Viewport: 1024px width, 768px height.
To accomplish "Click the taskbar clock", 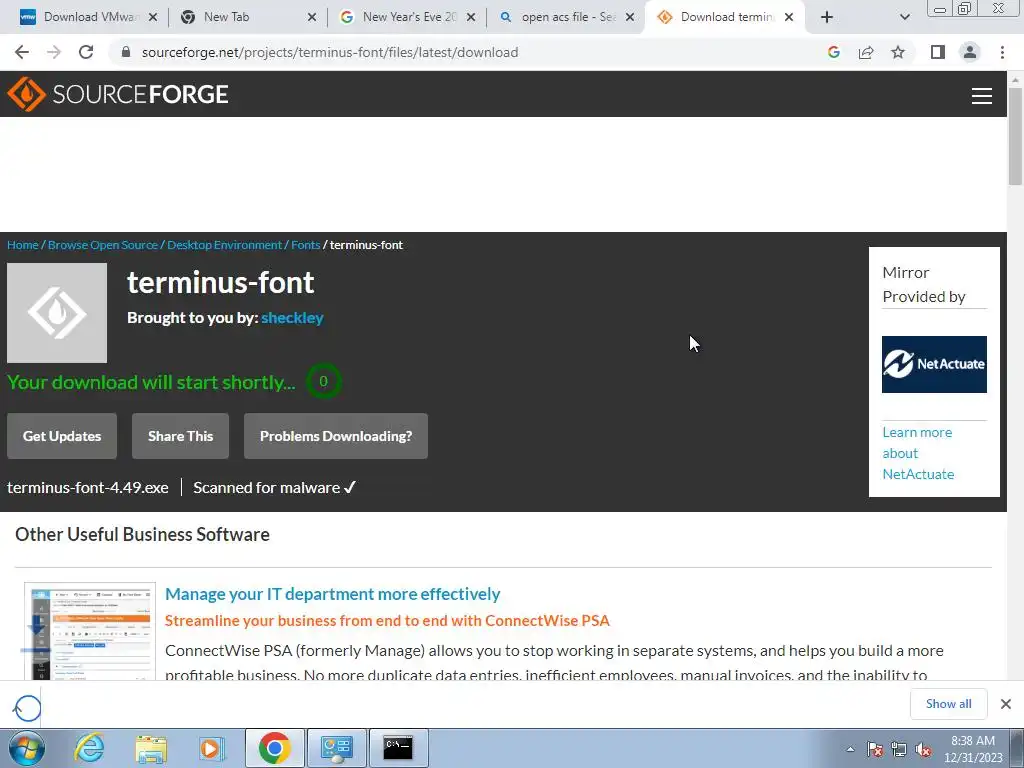I will pyautogui.click(x=973, y=749).
